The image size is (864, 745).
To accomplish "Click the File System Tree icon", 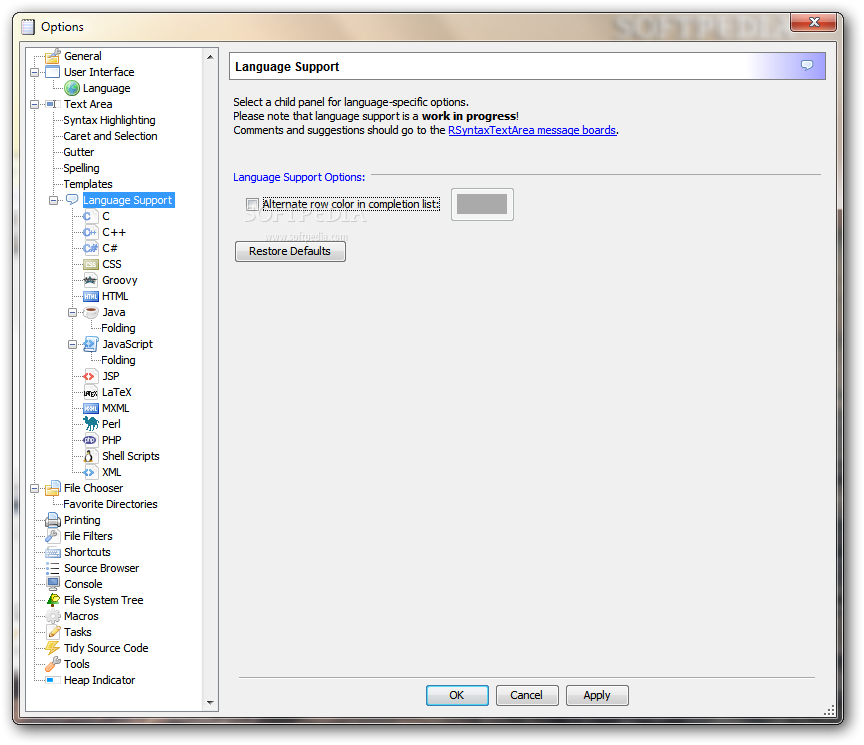I will (x=53, y=600).
